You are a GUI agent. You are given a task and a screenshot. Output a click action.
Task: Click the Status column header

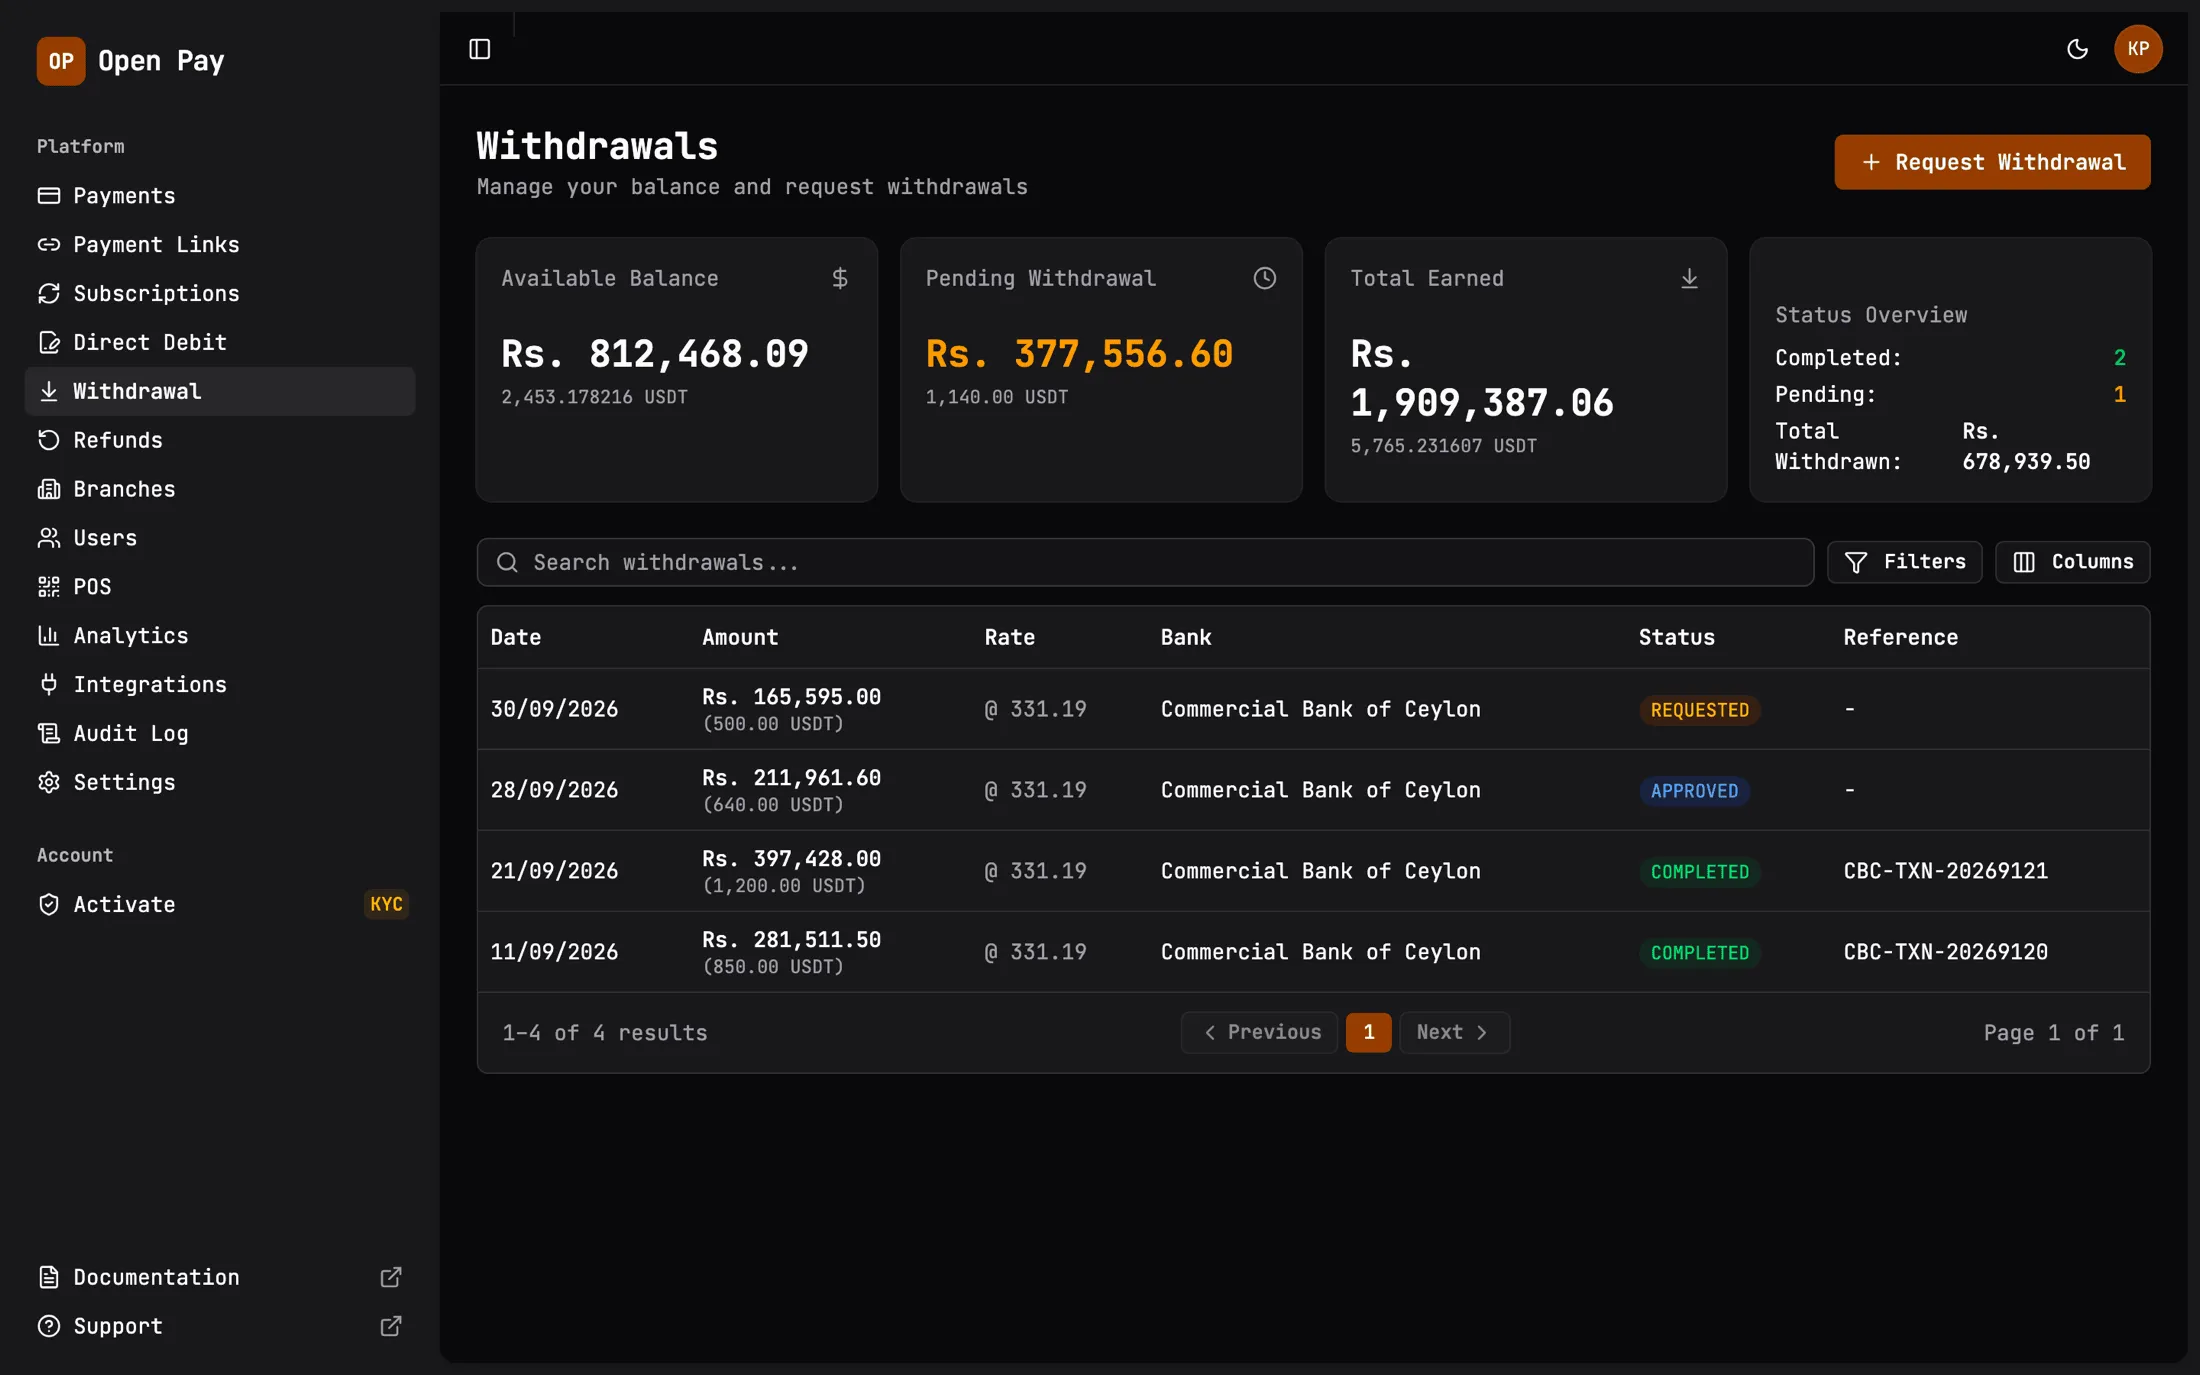pos(1676,637)
